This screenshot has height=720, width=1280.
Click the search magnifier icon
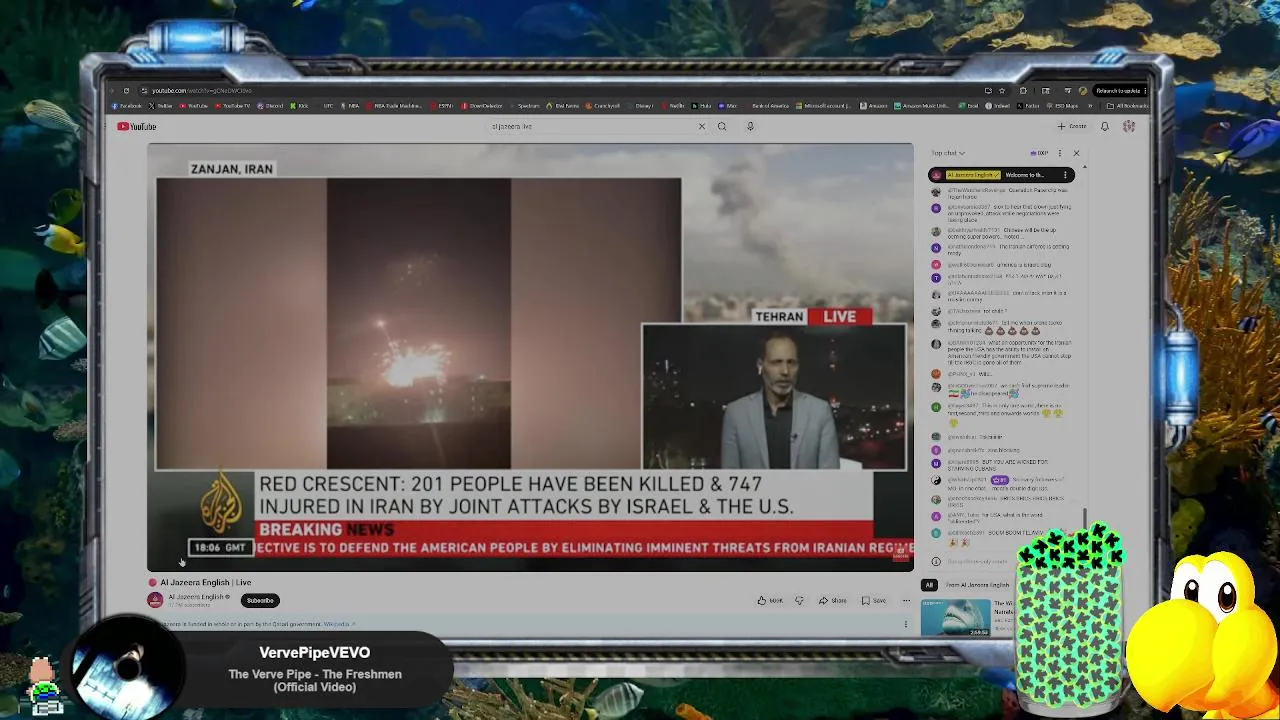[722, 126]
